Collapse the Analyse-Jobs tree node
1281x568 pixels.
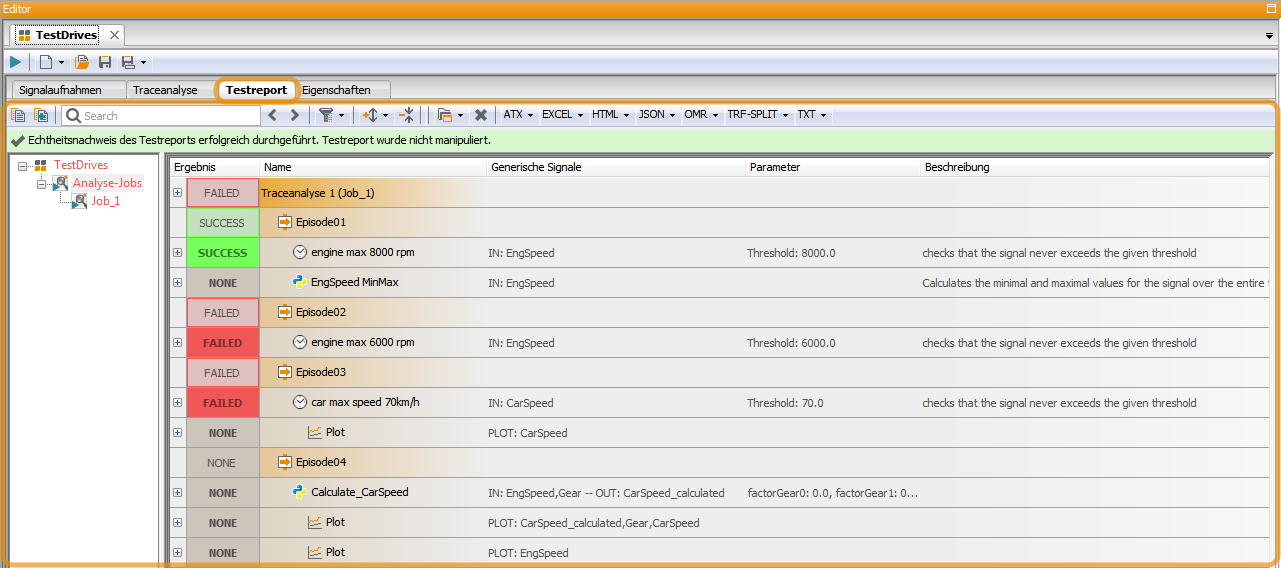[x=41, y=183]
